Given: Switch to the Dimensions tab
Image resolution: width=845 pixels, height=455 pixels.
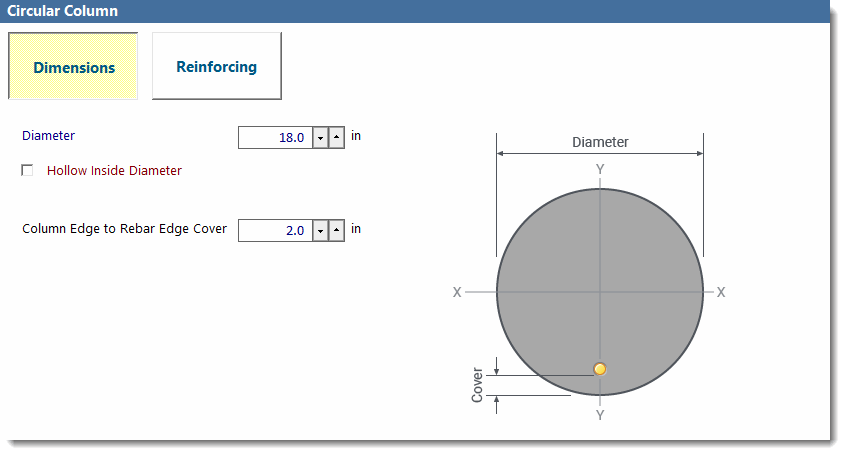Looking at the screenshot, I should click(x=73, y=67).
